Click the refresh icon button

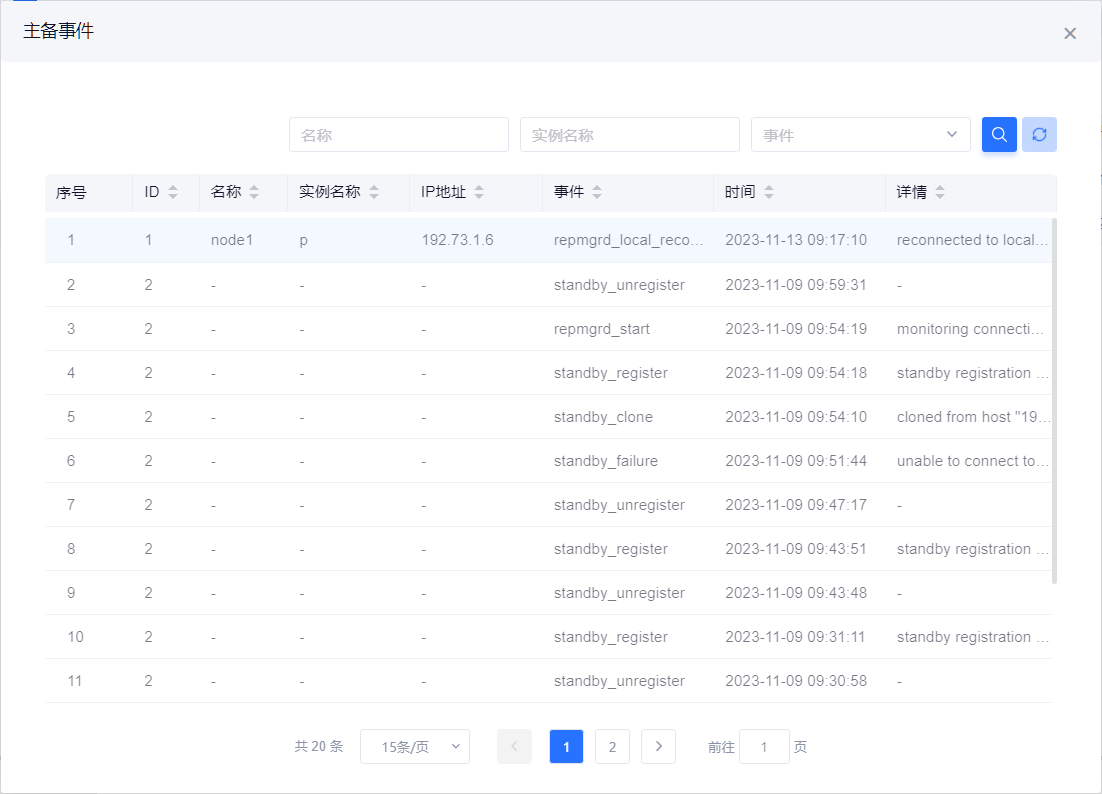click(1039, 135)
